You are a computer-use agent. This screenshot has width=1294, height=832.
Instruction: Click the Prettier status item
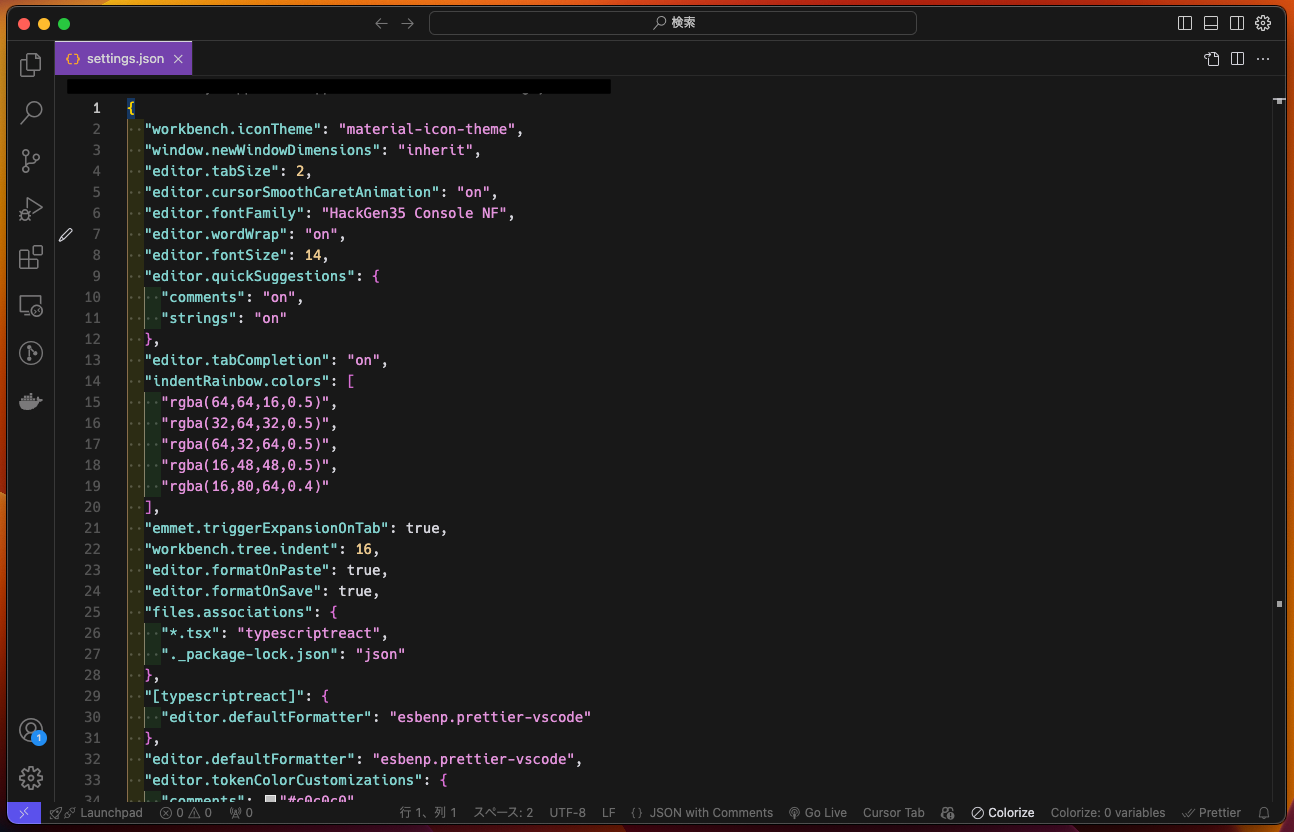tap(1211, 813)
